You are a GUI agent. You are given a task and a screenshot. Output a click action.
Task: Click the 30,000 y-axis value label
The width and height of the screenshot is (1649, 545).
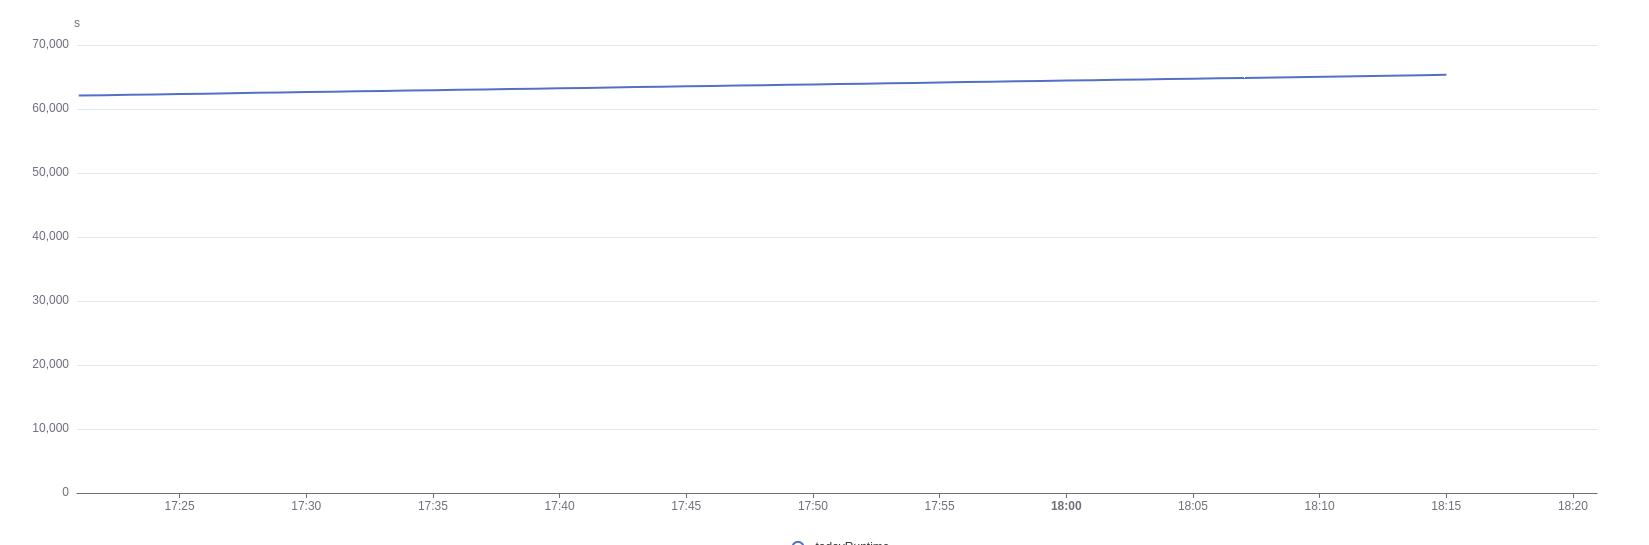[50, 300]
